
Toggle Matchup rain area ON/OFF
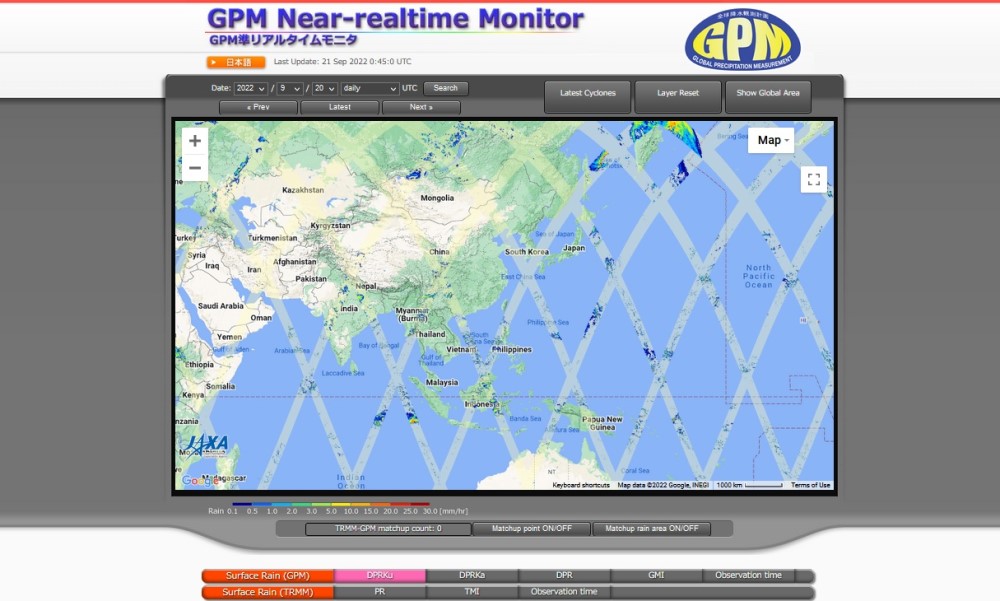(x=651, y=529)
